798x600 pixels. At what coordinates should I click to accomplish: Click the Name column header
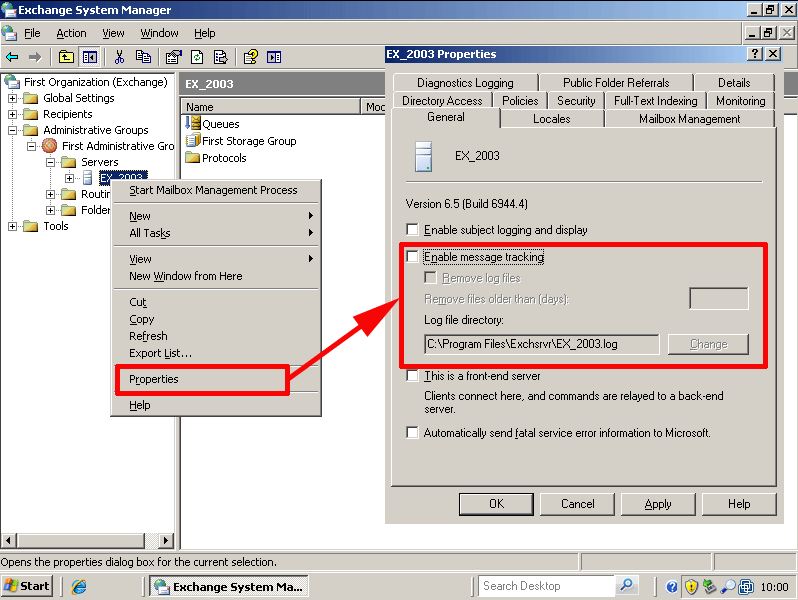coord(271,107)
